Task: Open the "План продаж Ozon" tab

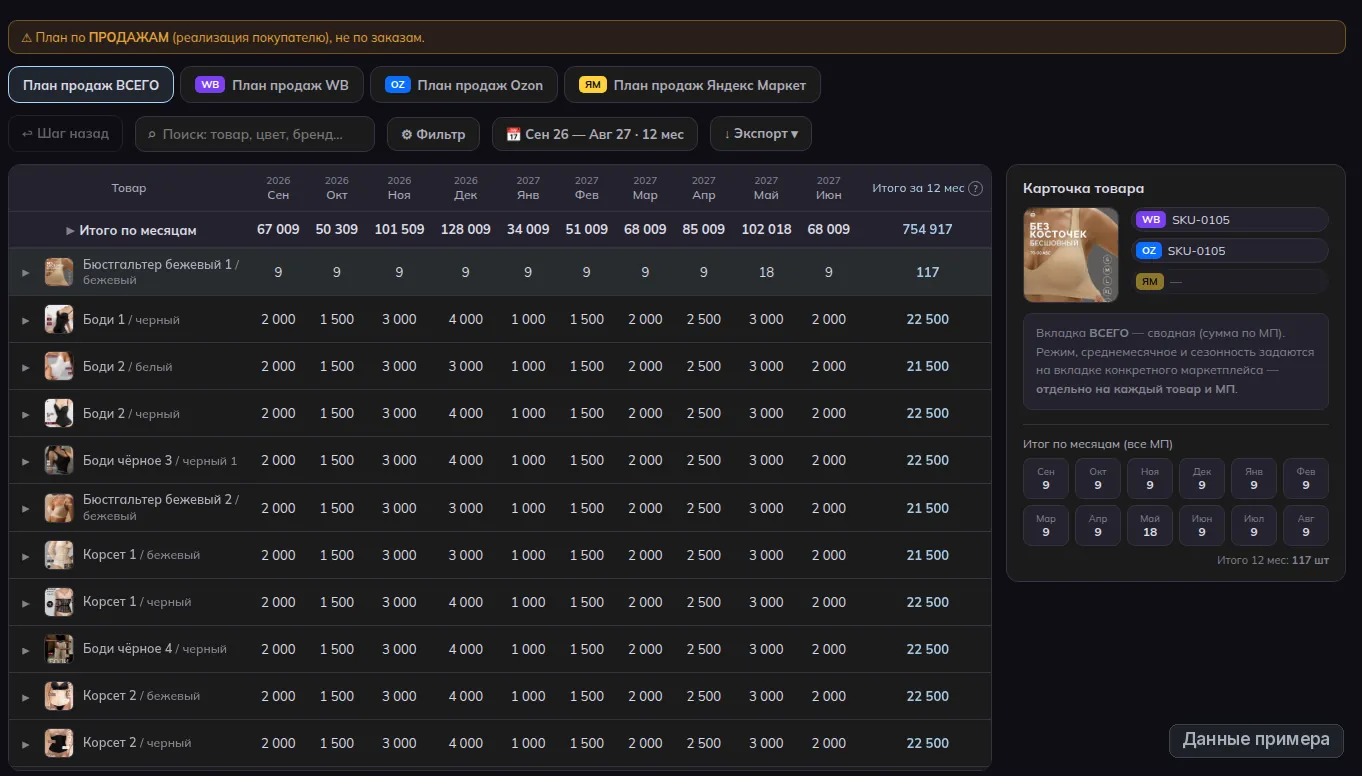Action: 463,85
